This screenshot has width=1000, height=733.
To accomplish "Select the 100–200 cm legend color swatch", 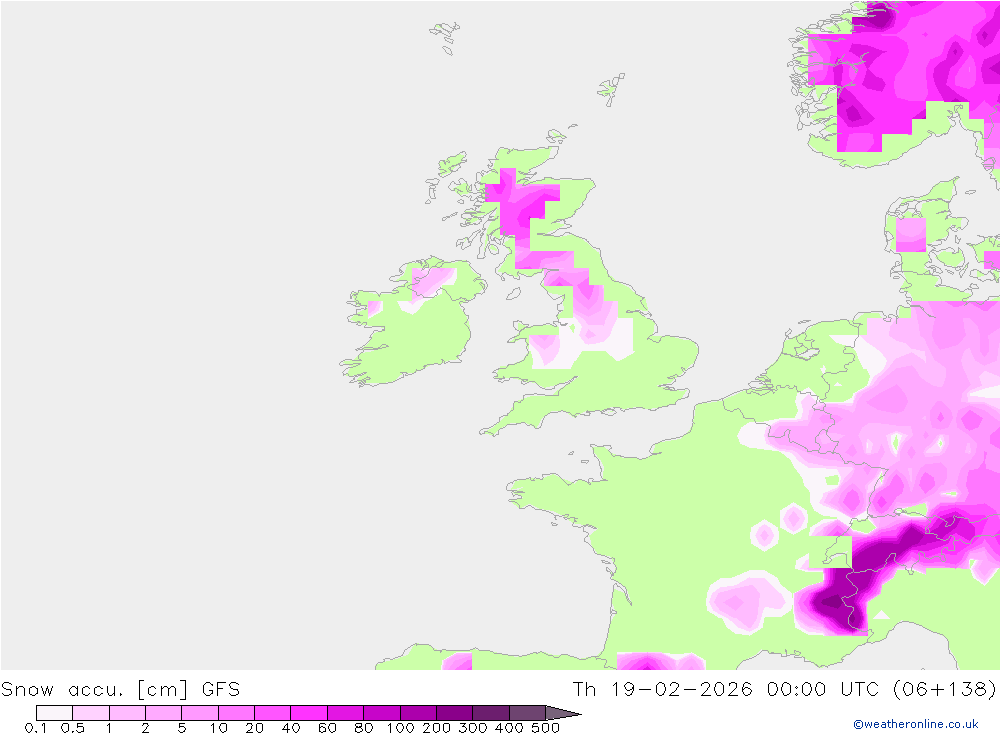I will [418, 713].
